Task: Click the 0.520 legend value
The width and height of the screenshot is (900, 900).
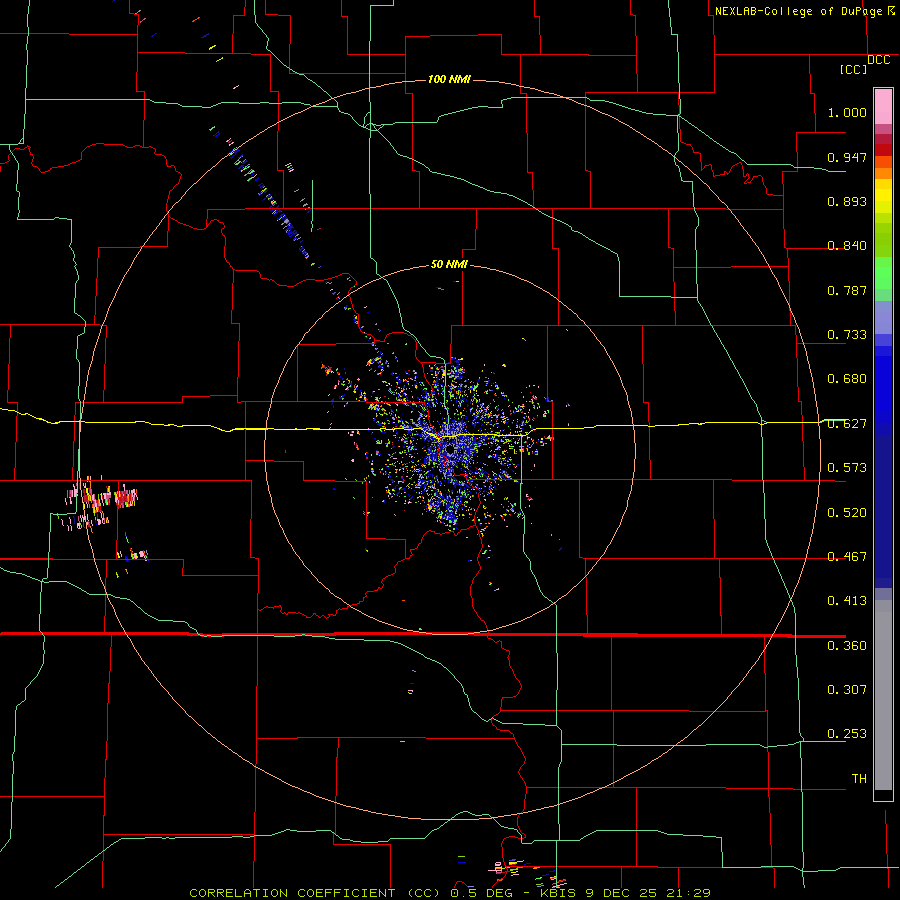Action: click(x=847, y=513)
